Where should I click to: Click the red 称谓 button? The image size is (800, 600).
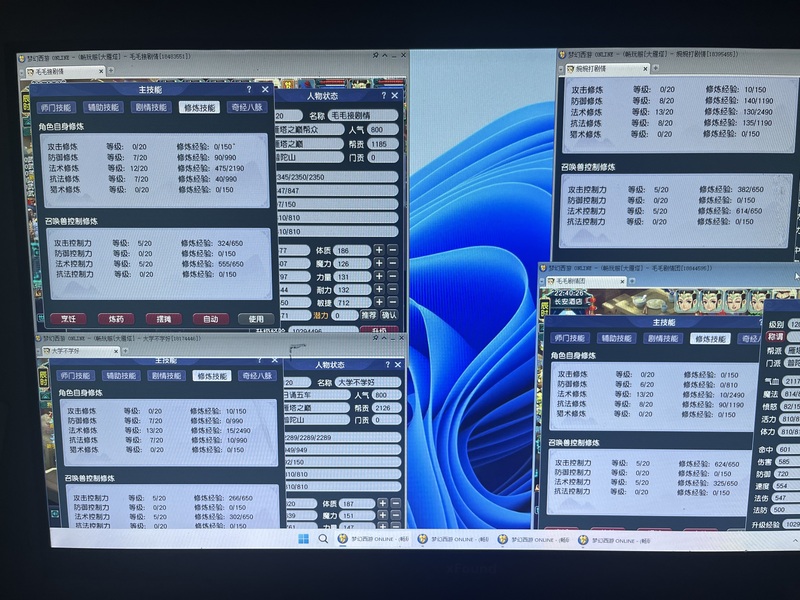776,337
